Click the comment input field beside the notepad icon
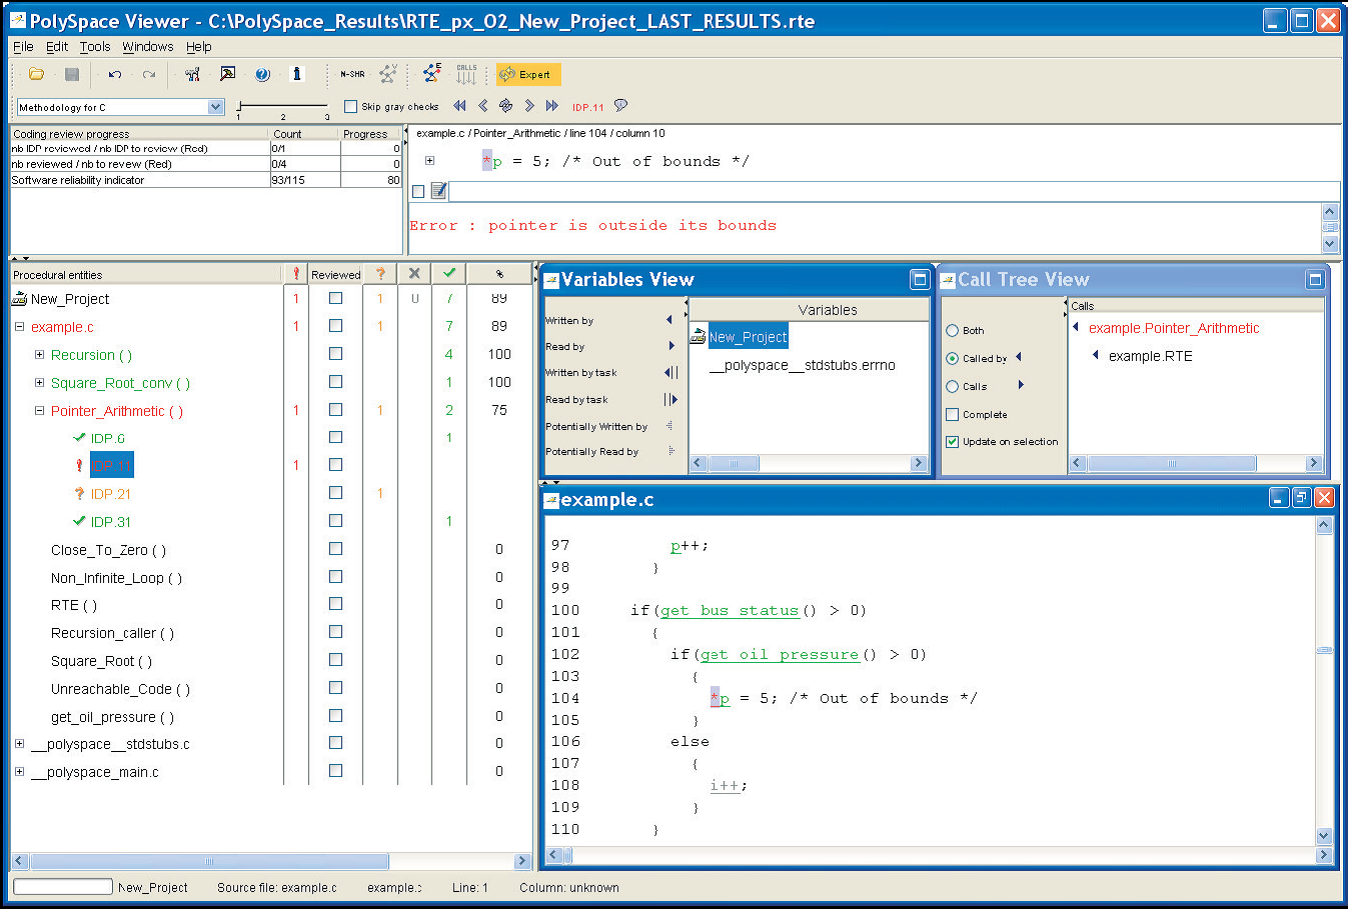Image resolution: width=1348 pixels, height=909 pixels. point(894,191)
